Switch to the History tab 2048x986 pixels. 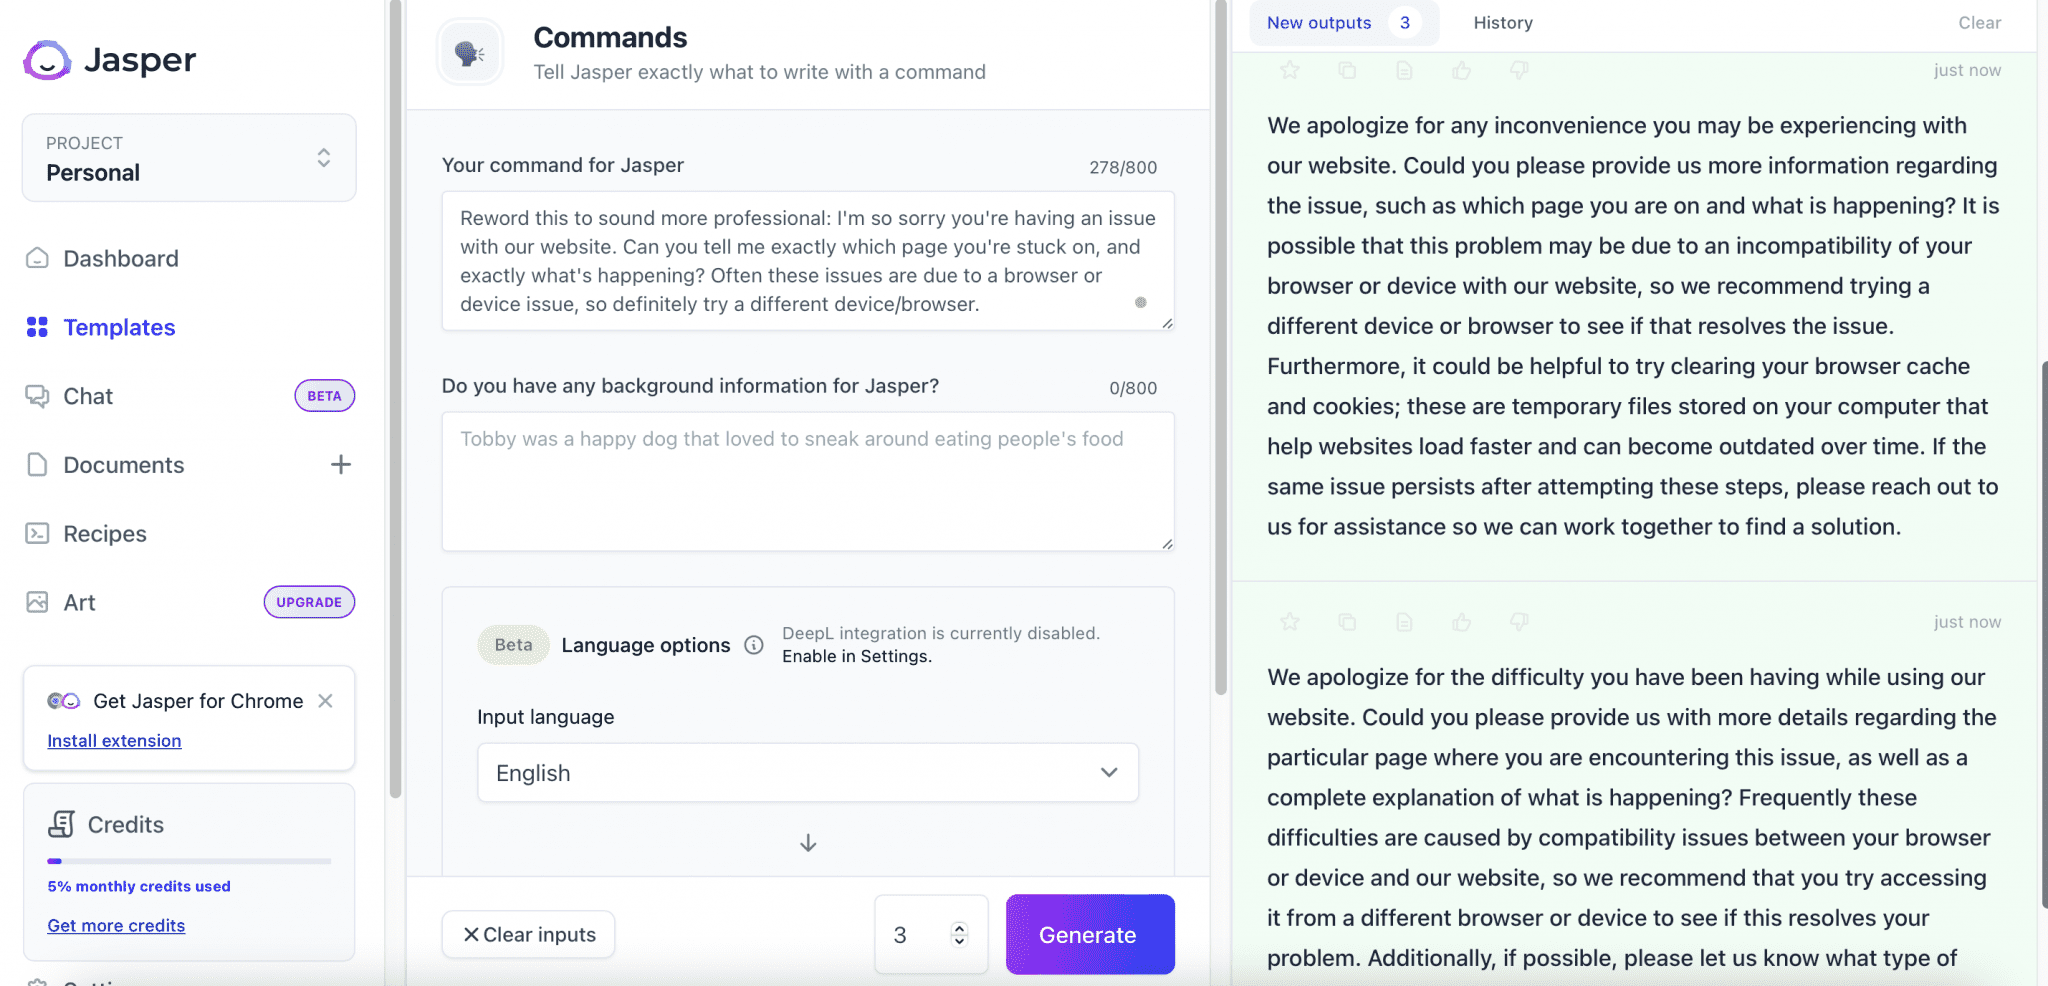coord(1503,22)
